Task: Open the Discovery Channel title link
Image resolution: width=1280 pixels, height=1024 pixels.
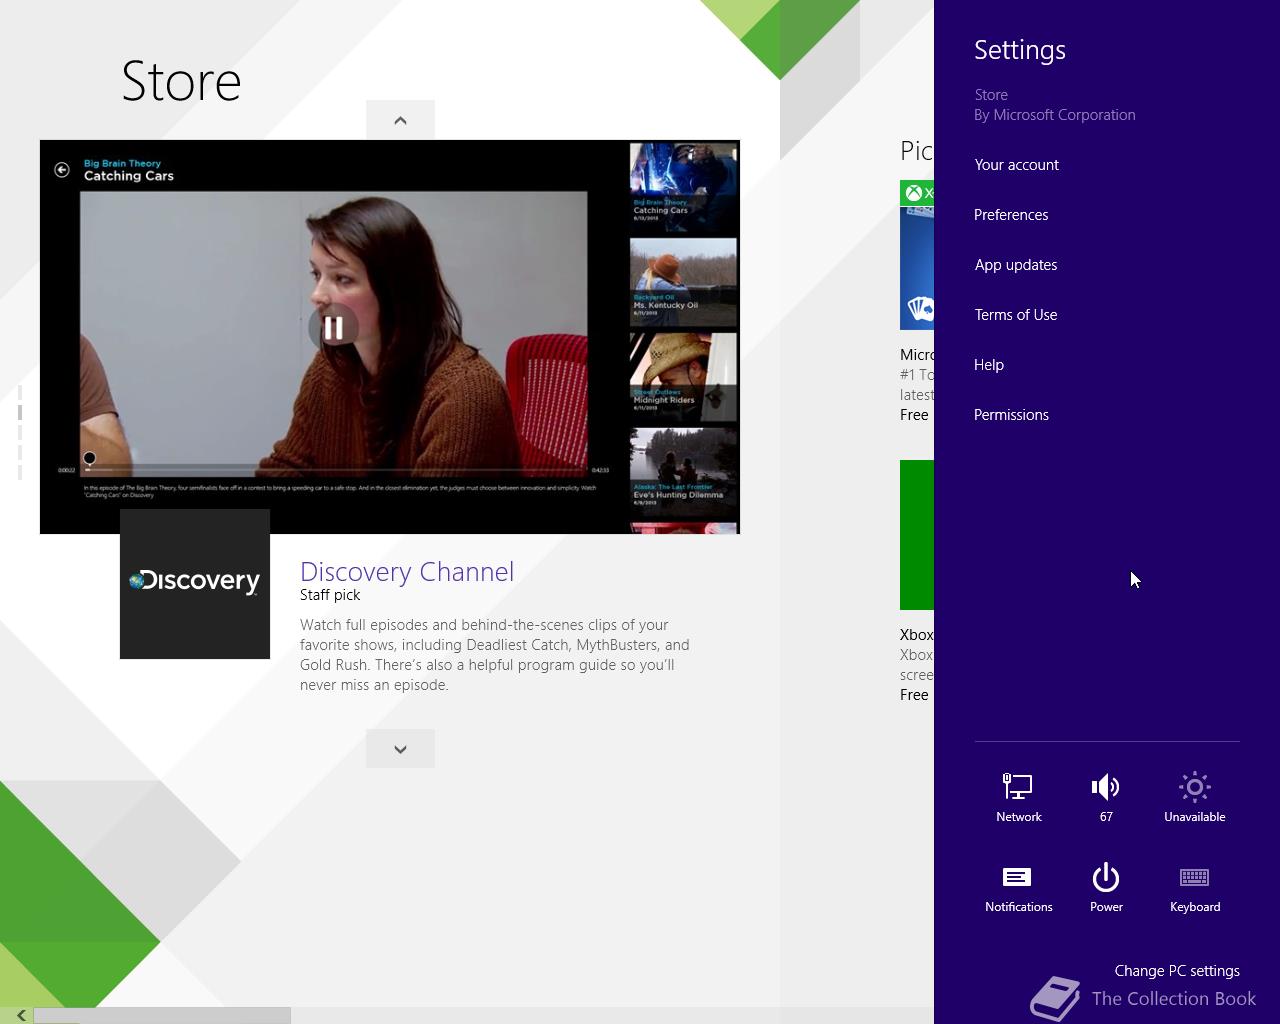Action: click(x=407, y=571)
